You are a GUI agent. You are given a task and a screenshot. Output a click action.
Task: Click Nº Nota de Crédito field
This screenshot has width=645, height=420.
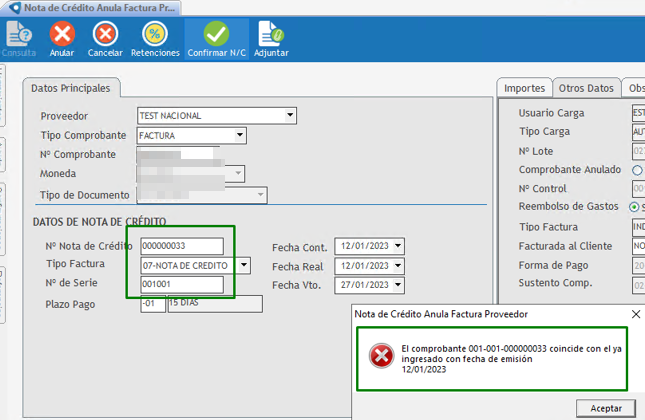[x=182, y=246]
